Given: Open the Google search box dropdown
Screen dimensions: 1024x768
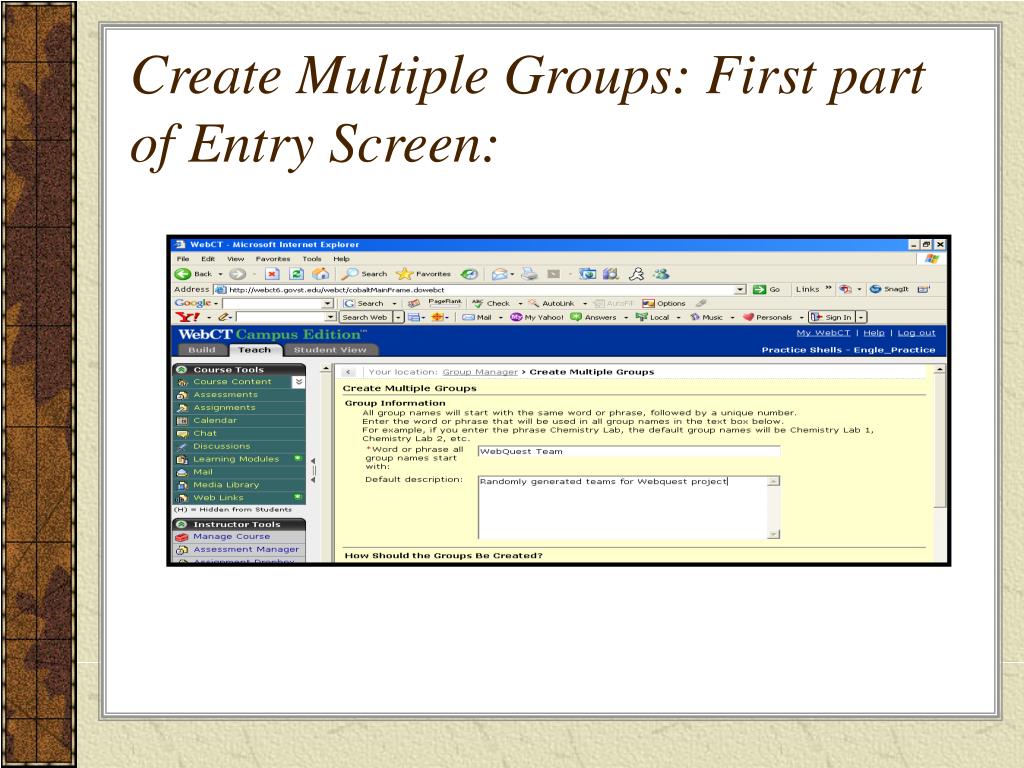Looking at the screenshot, I should tap(328, 304).
